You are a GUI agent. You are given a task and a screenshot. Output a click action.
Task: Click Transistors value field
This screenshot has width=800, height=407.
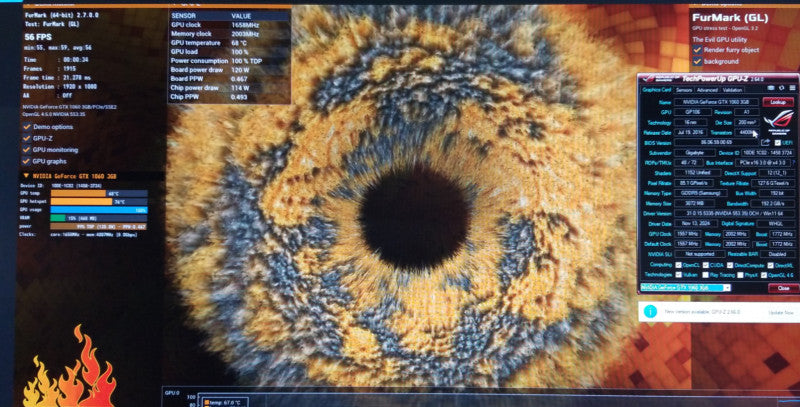click(748, 132)
